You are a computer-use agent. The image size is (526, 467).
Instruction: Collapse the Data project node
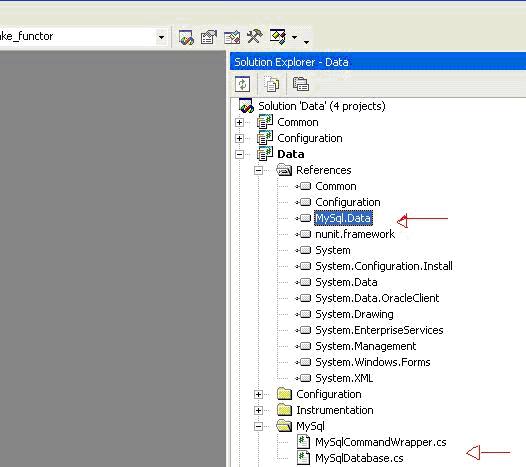tap(239, 154)
